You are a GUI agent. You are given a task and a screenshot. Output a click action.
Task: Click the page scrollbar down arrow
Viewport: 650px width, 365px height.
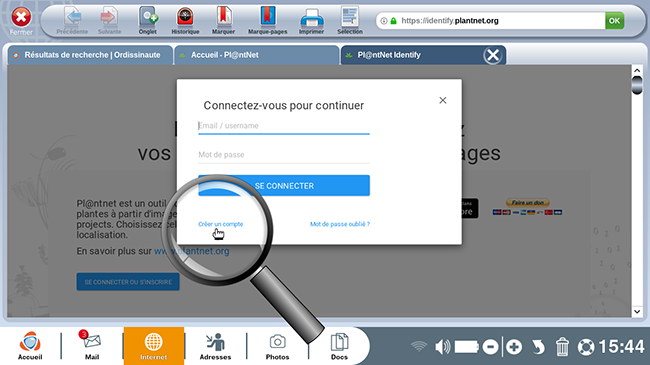pos(637,311)
